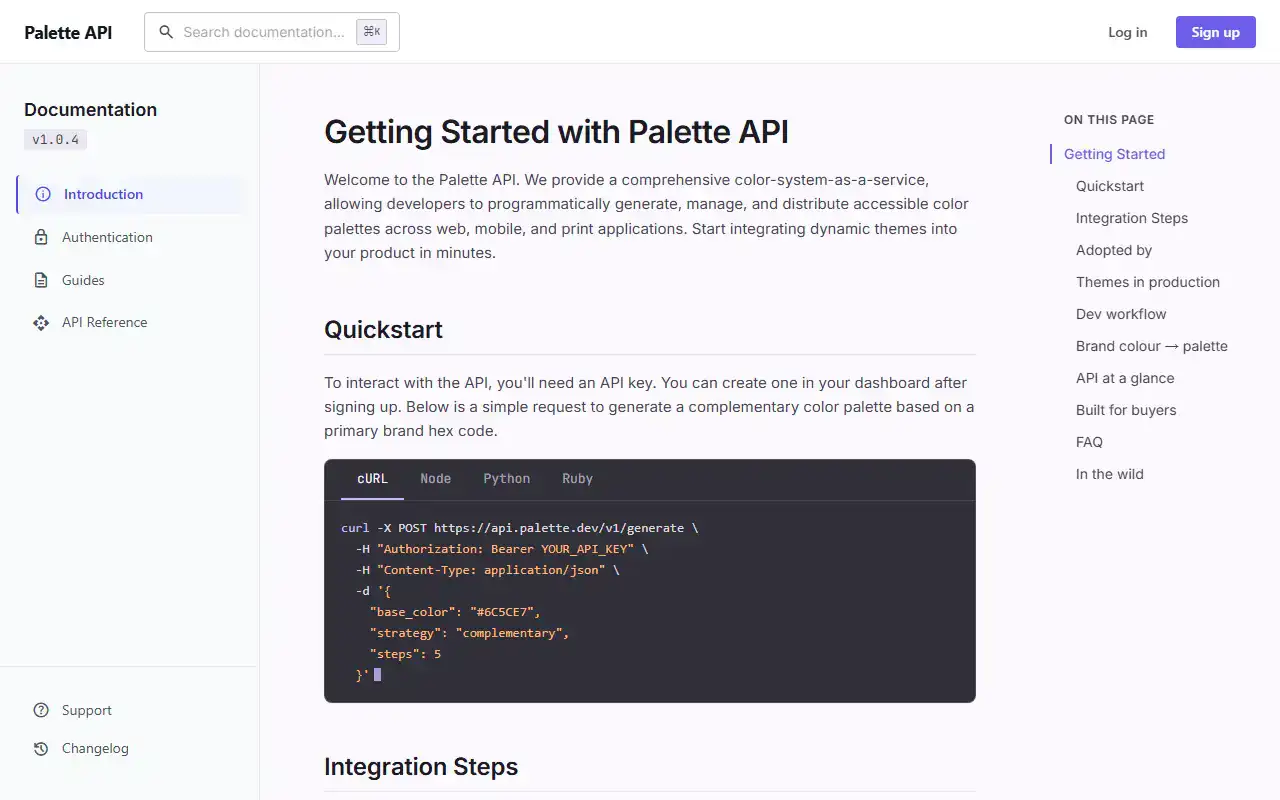1280x800 pixels.
Task: Click the Getting Started with Palette API title
Action: 557,132
